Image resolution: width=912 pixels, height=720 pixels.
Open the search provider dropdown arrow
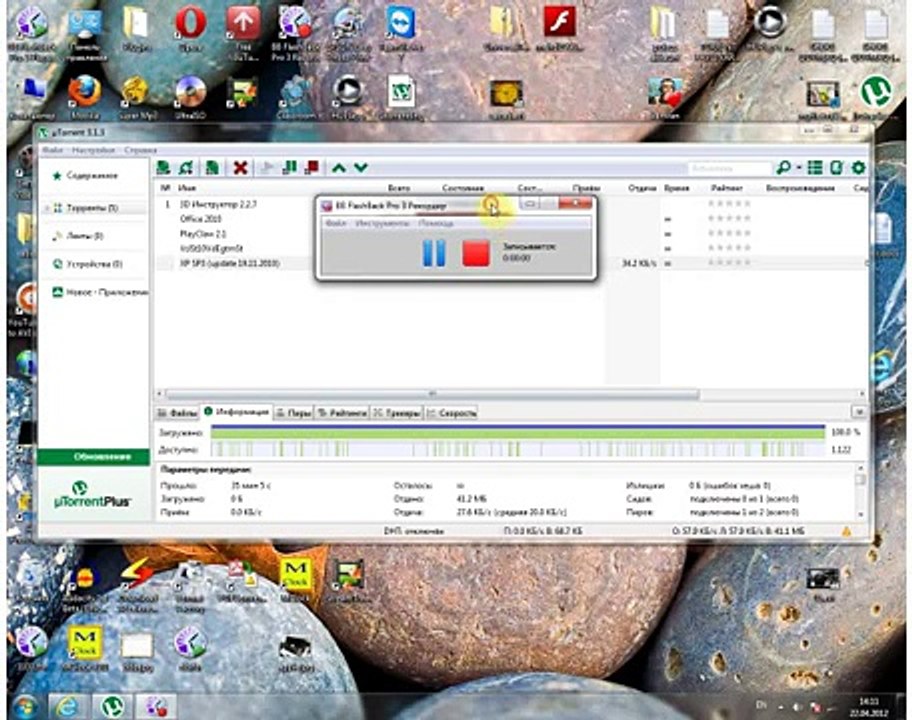(x=799, y=168)
